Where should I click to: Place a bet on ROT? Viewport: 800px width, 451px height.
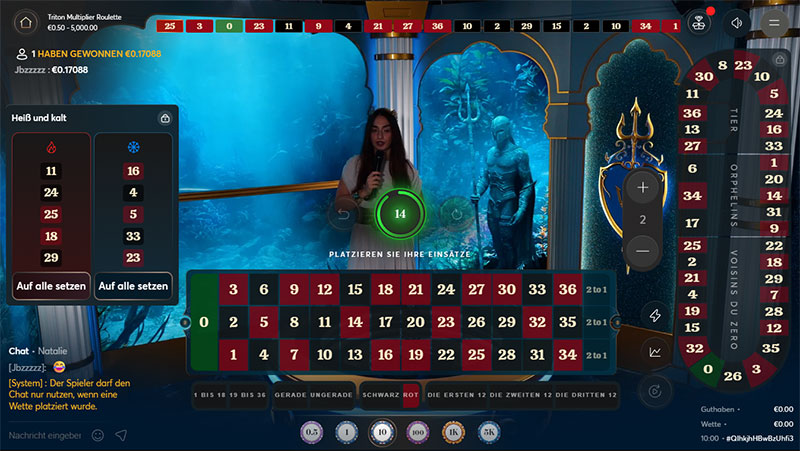(411, 394)
